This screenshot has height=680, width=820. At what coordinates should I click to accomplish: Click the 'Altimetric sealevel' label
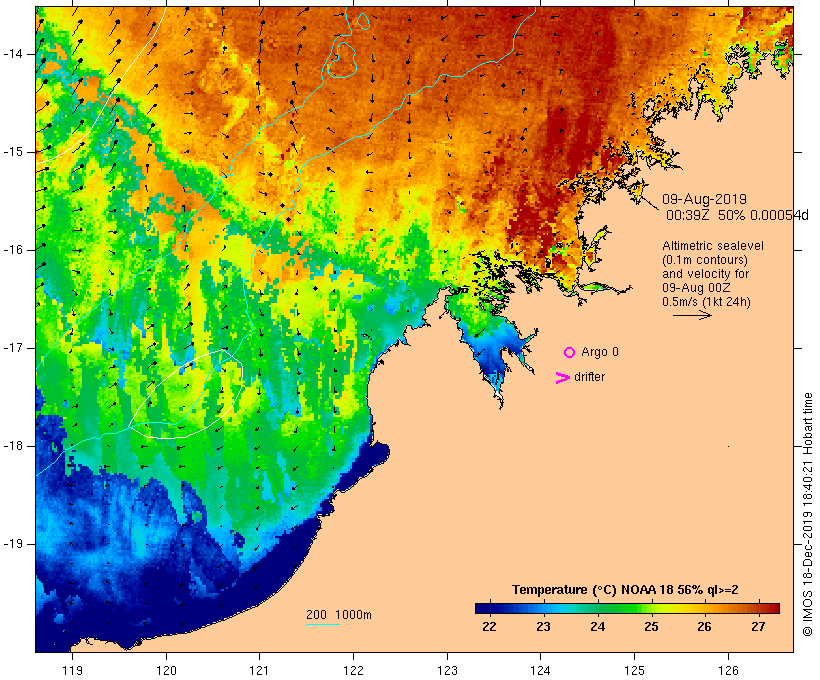tap(713, 246)
